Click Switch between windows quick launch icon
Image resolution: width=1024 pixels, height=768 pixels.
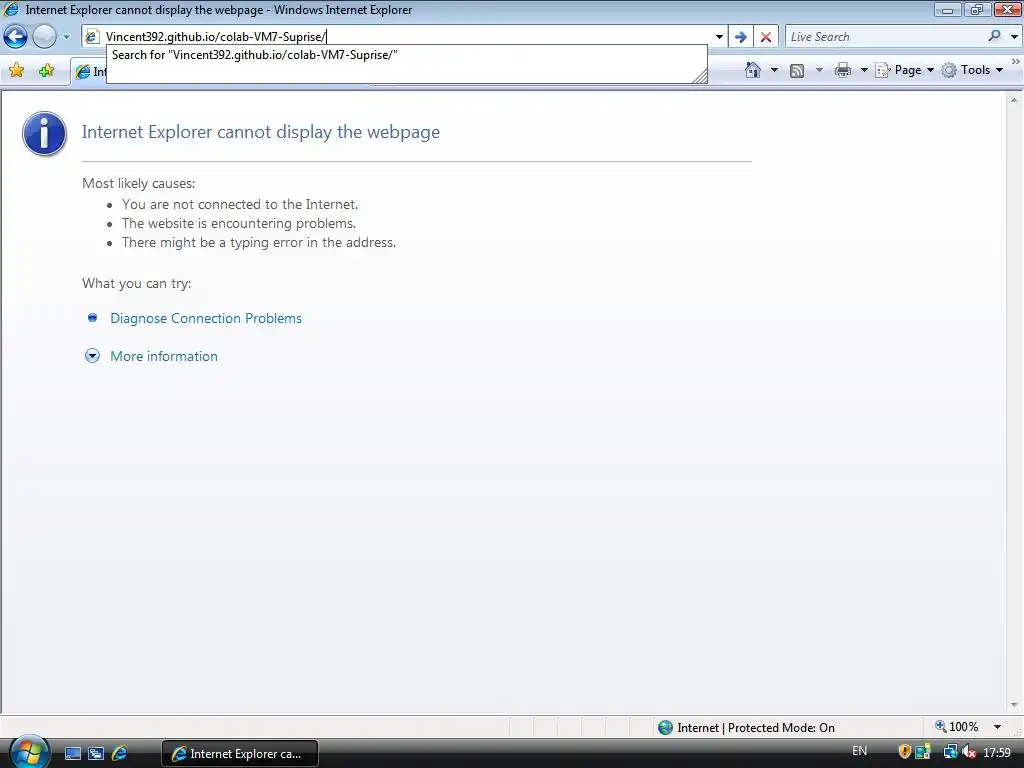[x=96, y=754]
